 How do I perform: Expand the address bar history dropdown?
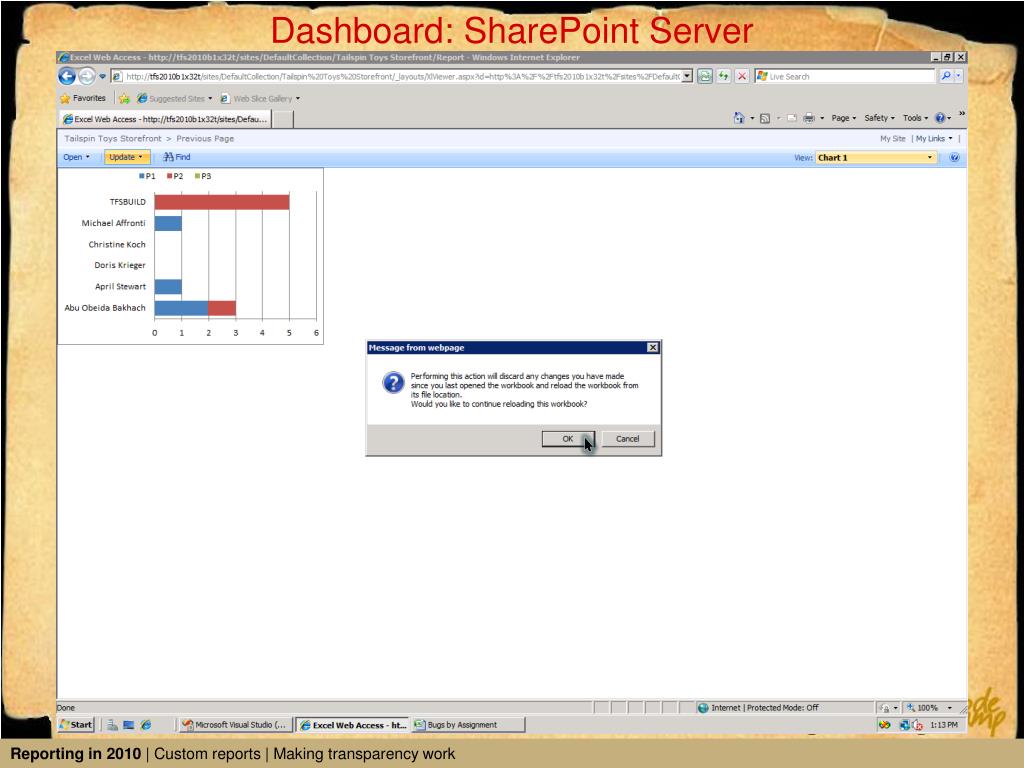click(x=687, y=76)
